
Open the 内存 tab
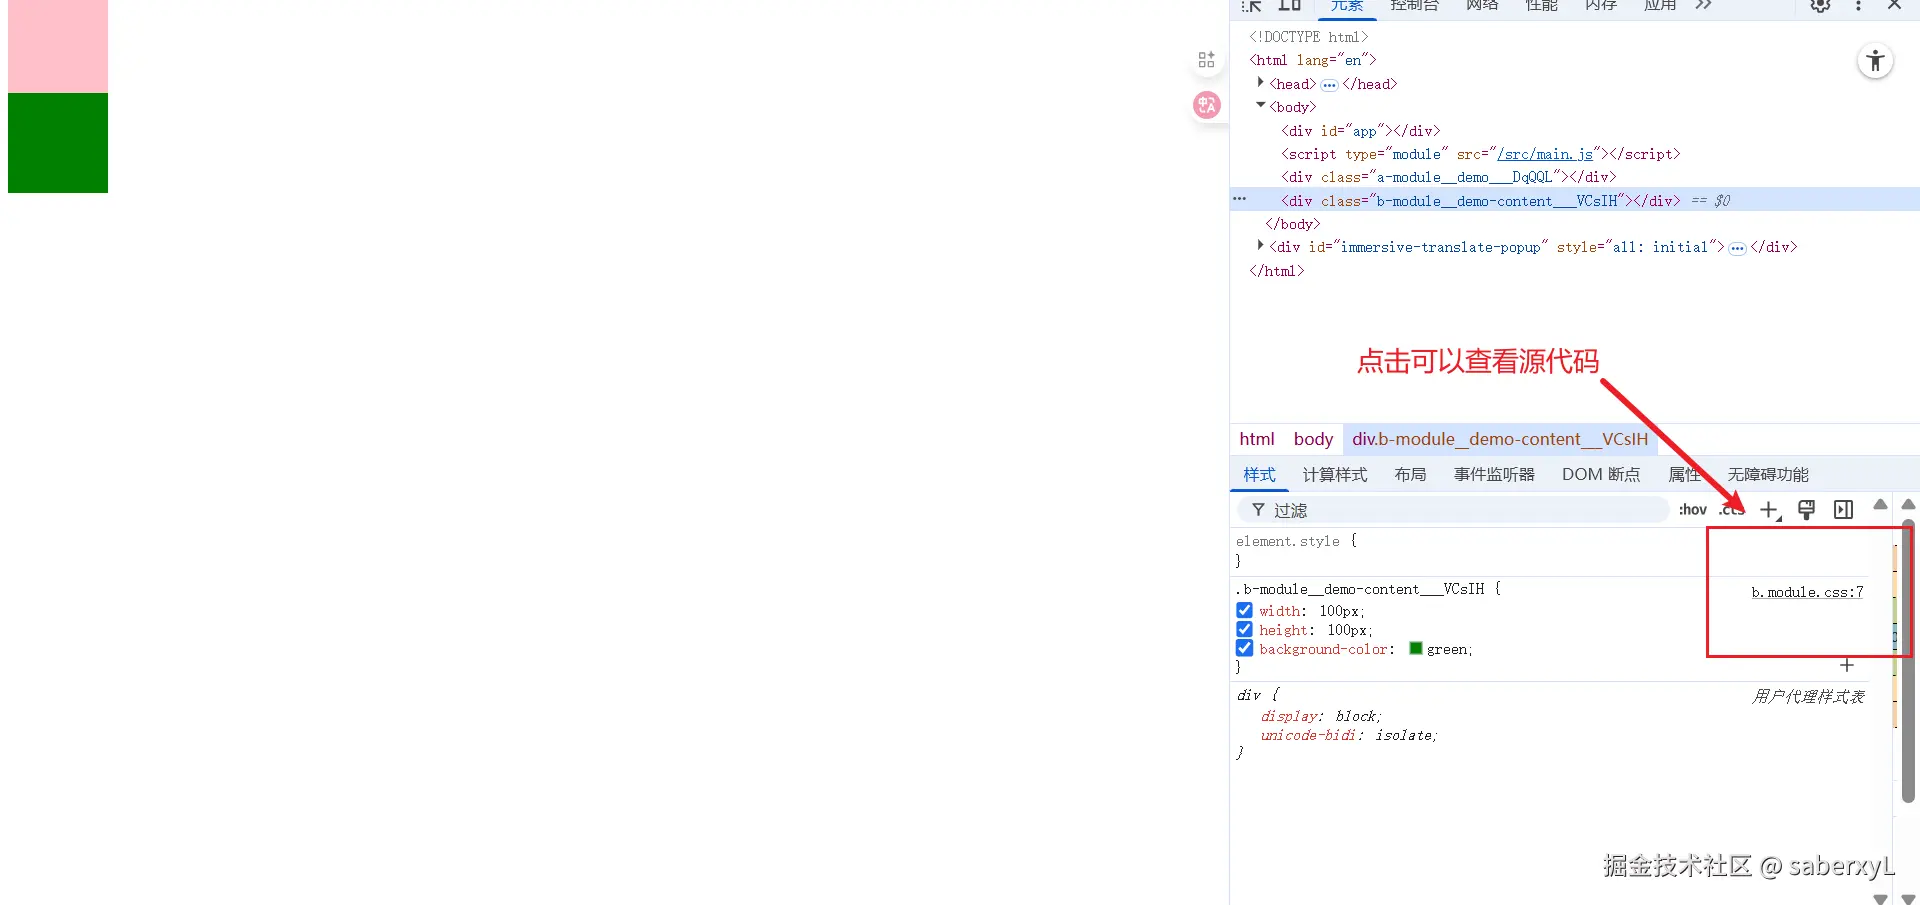[1601, 7]
